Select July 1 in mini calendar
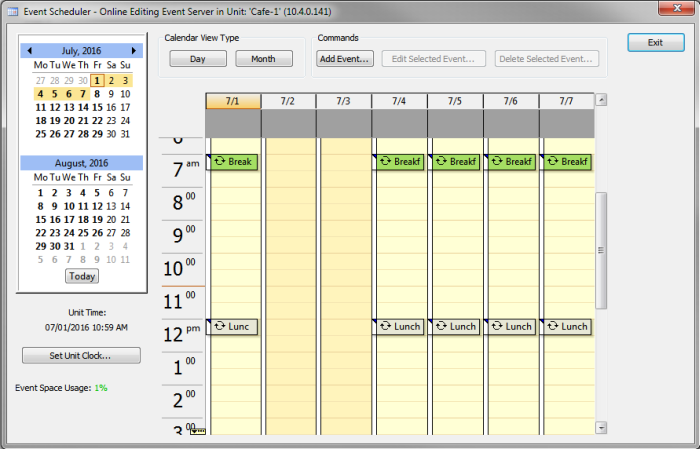Viewport: 700px width, 449px height. (97, 80)
